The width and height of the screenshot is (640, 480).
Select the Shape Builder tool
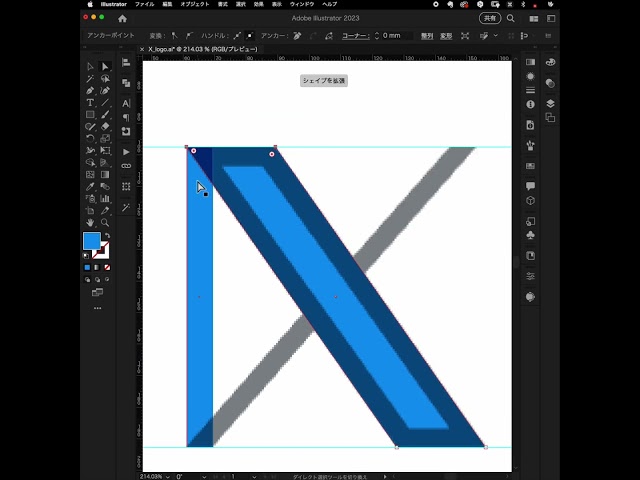[90, 162]
